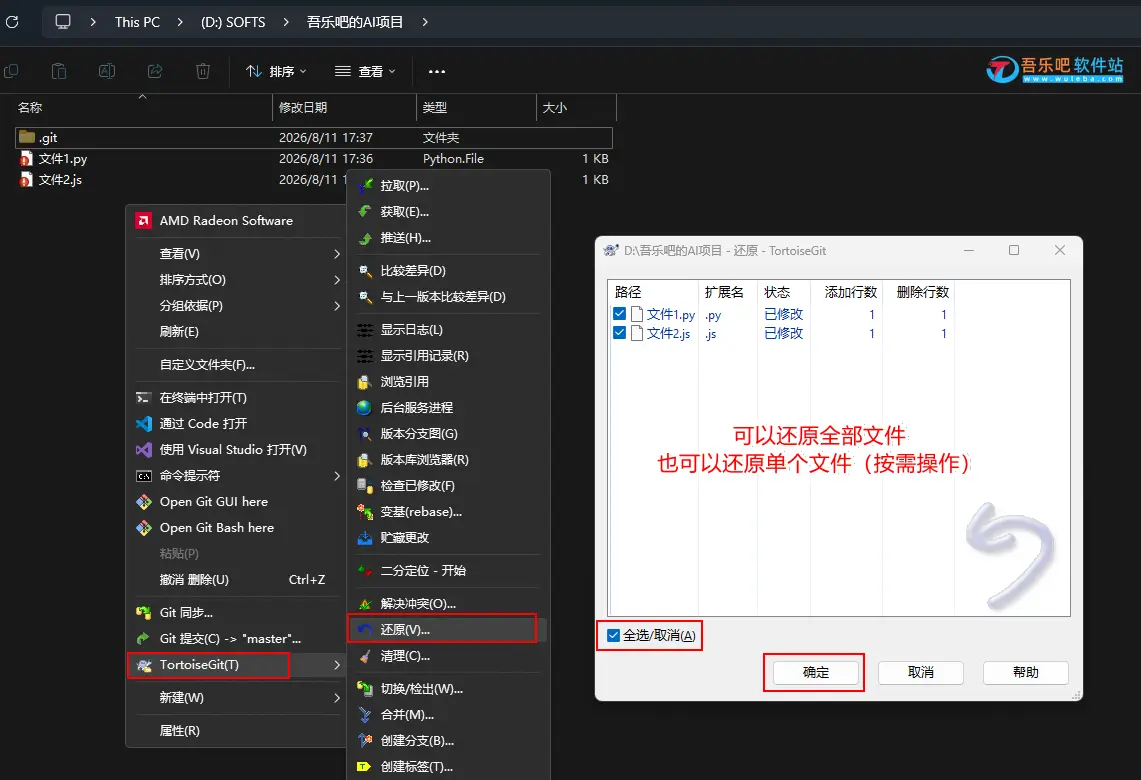The height and width of the screenshot is (780, 1141).
Task: Expand the 排序方式(O) submenu
Action: click(337, 280)
